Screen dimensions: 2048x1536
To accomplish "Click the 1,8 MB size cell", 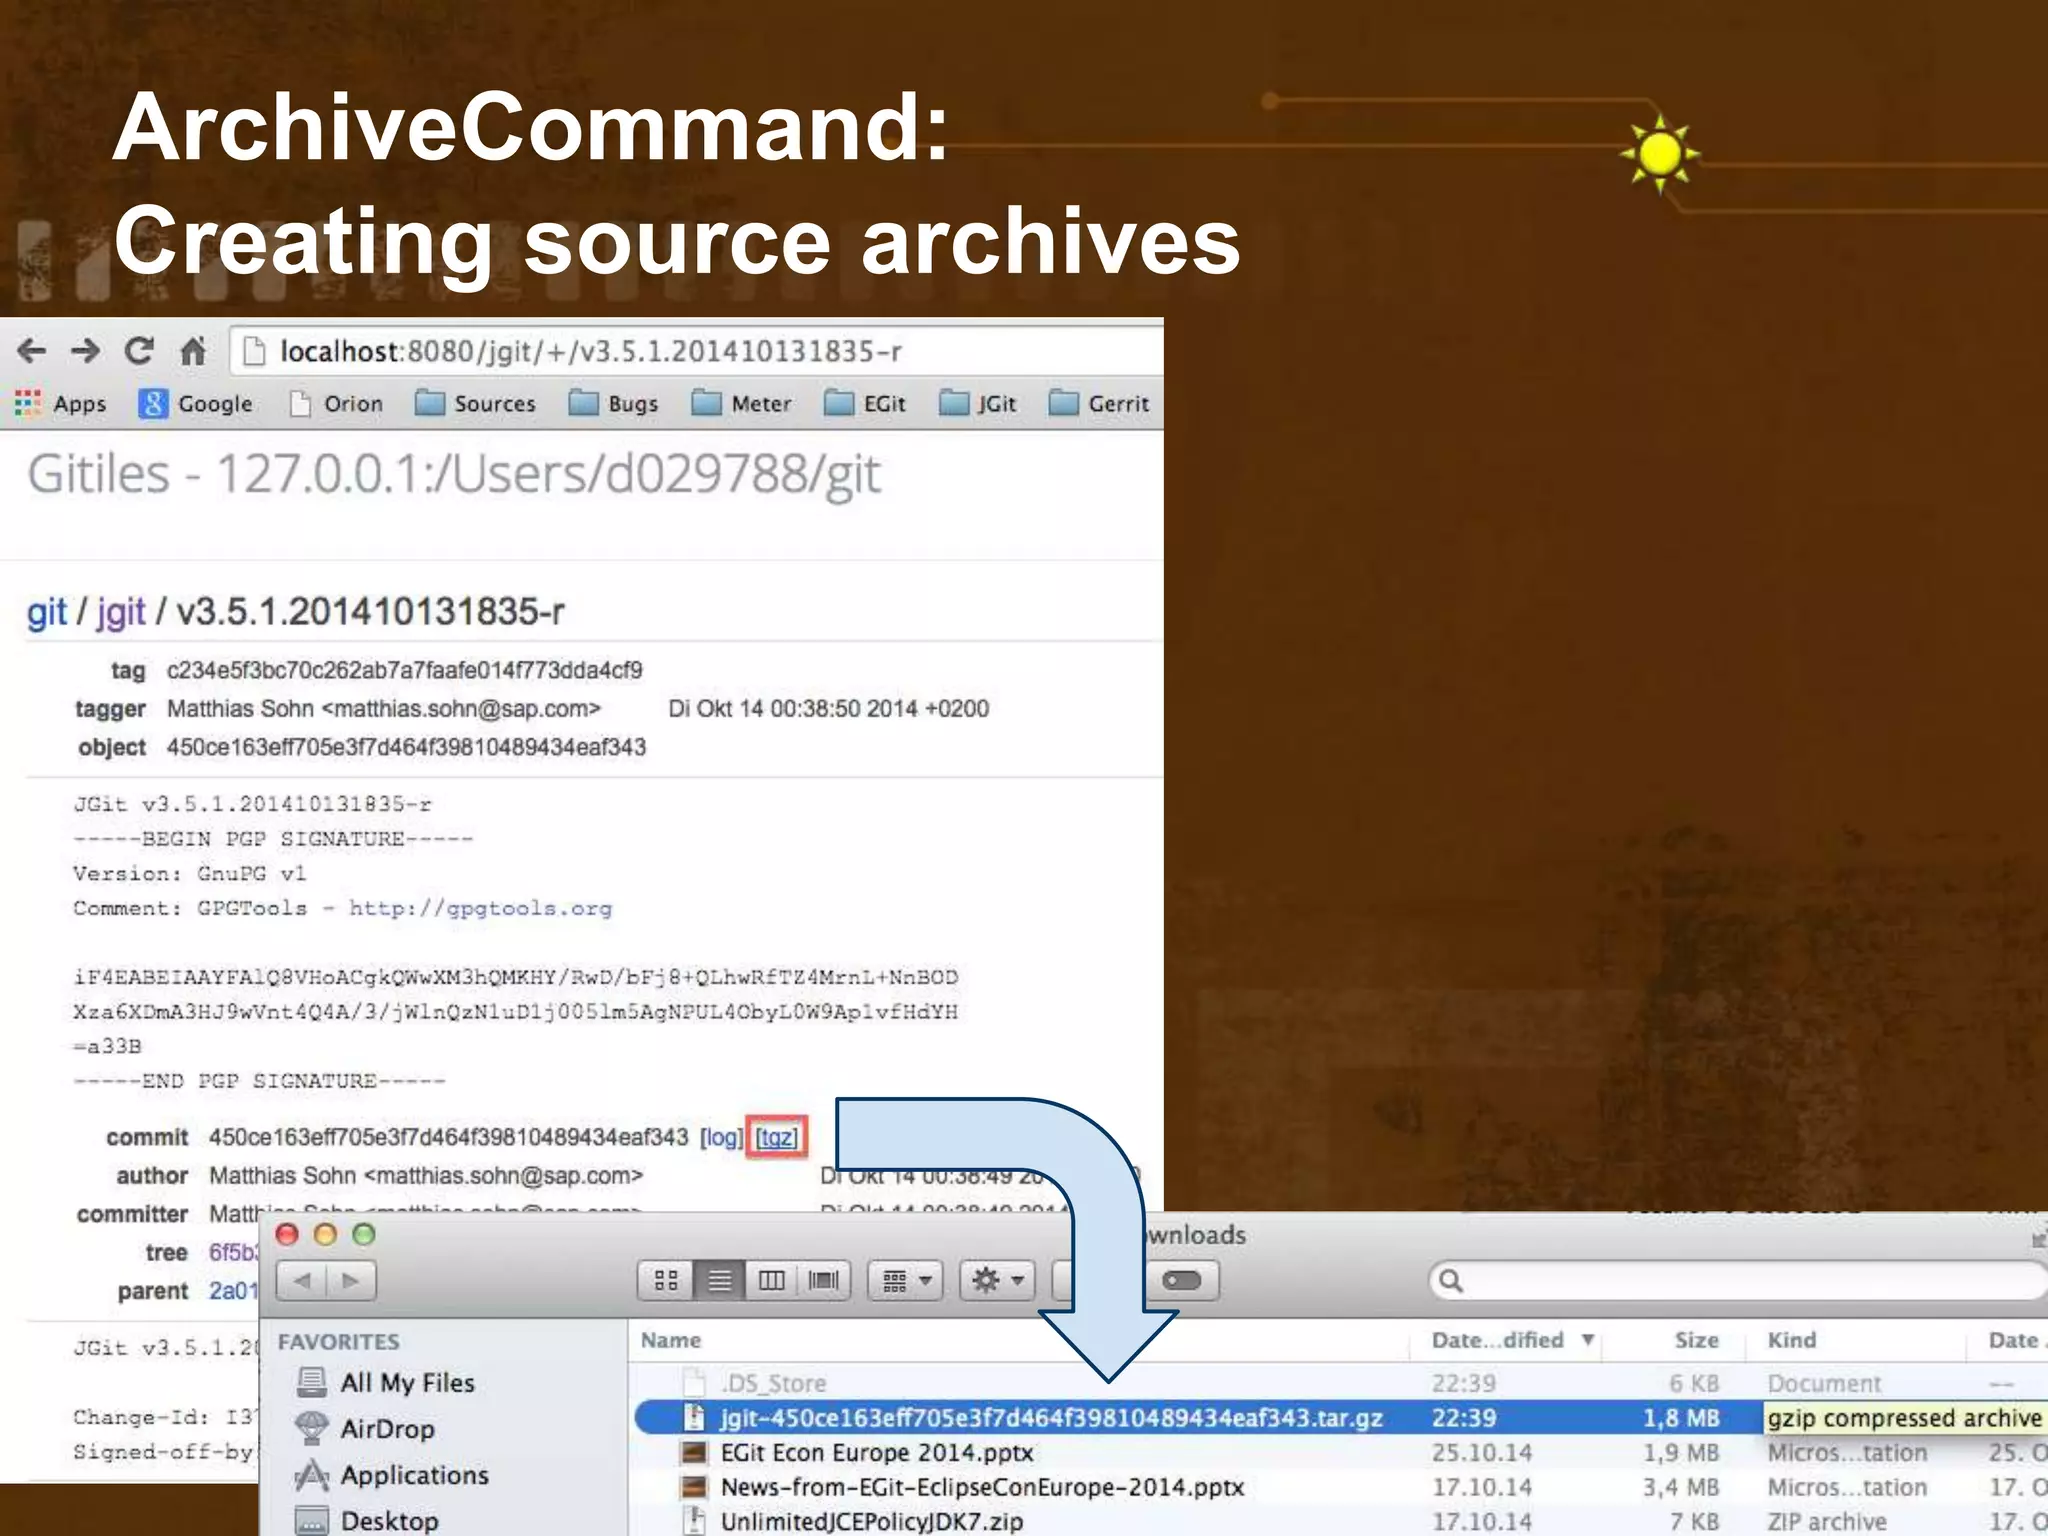I will pyautogui.click(x=1680, y=1418).
